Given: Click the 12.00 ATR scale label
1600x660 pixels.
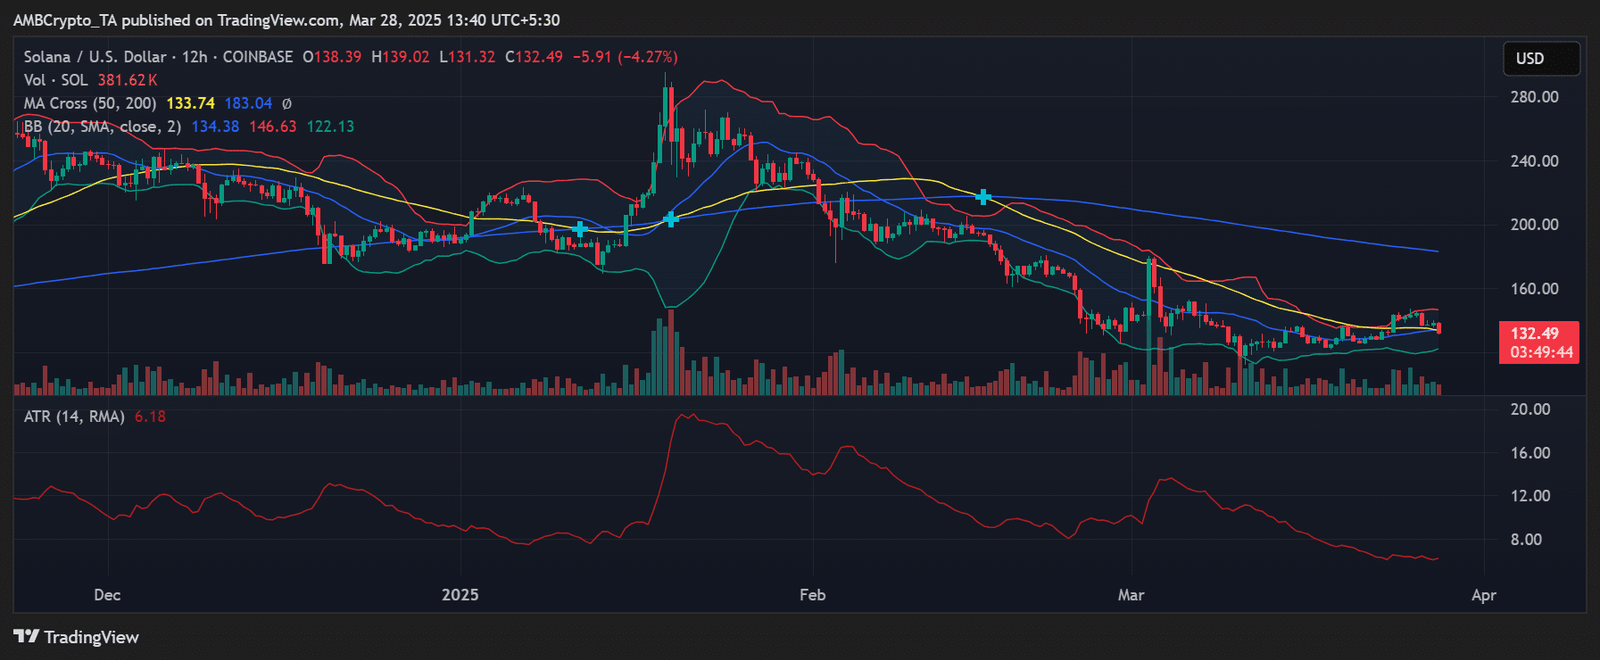Looking at the screenshot, I should [1530, 496].
